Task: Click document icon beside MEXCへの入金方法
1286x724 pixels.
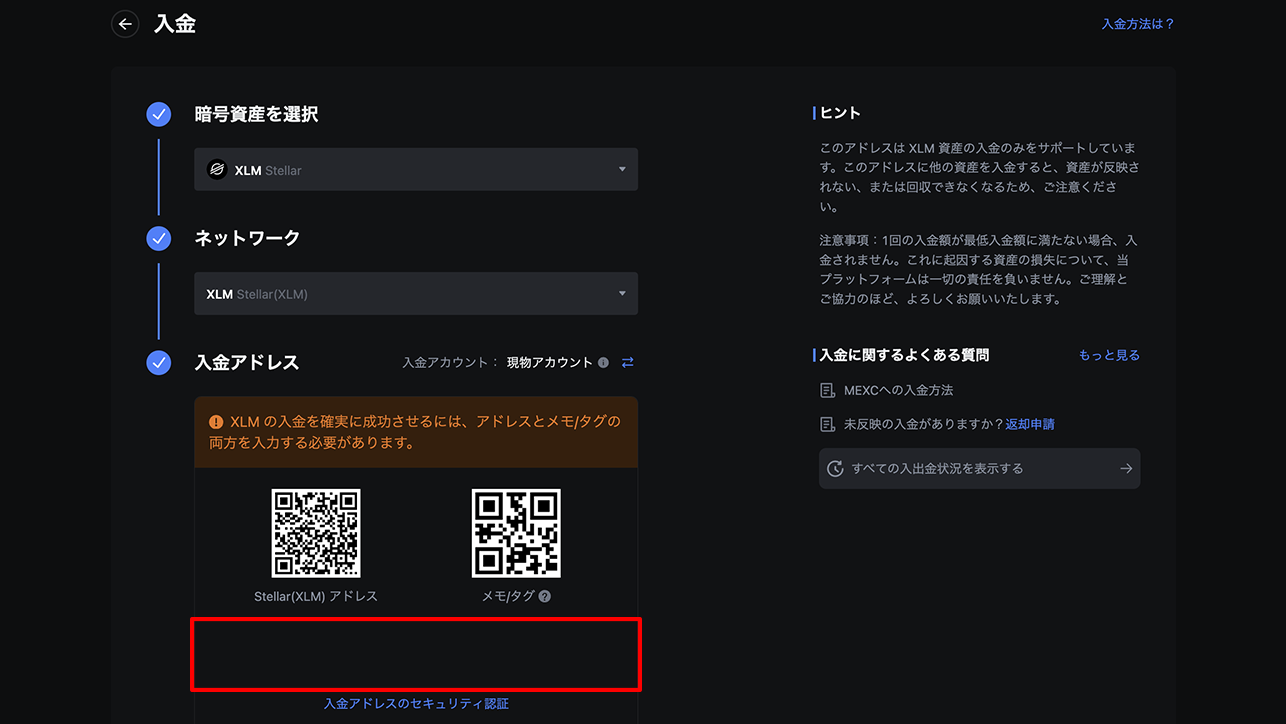Action: [827, 390]
